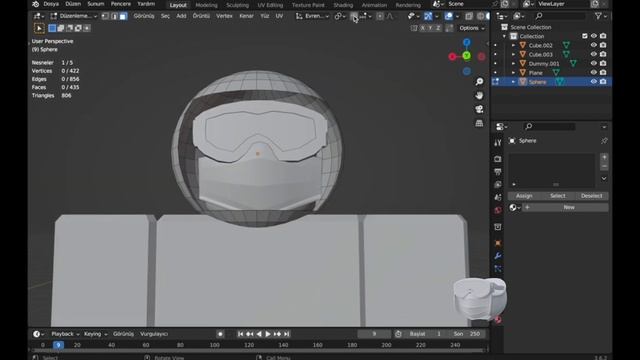The image size is (640, 360).
Task: Select face select mode
Action: coord(123,16)
